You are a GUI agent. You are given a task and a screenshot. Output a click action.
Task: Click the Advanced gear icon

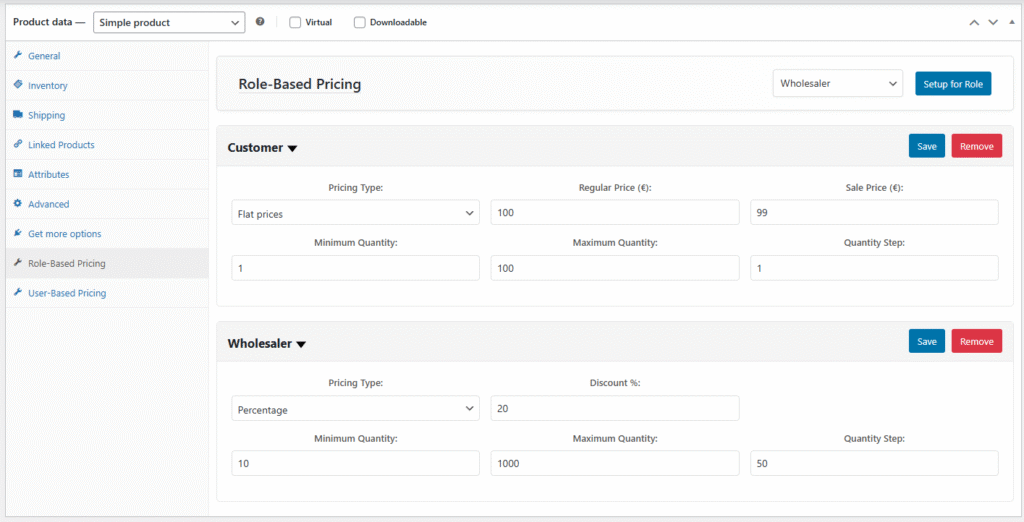(18, 204)
